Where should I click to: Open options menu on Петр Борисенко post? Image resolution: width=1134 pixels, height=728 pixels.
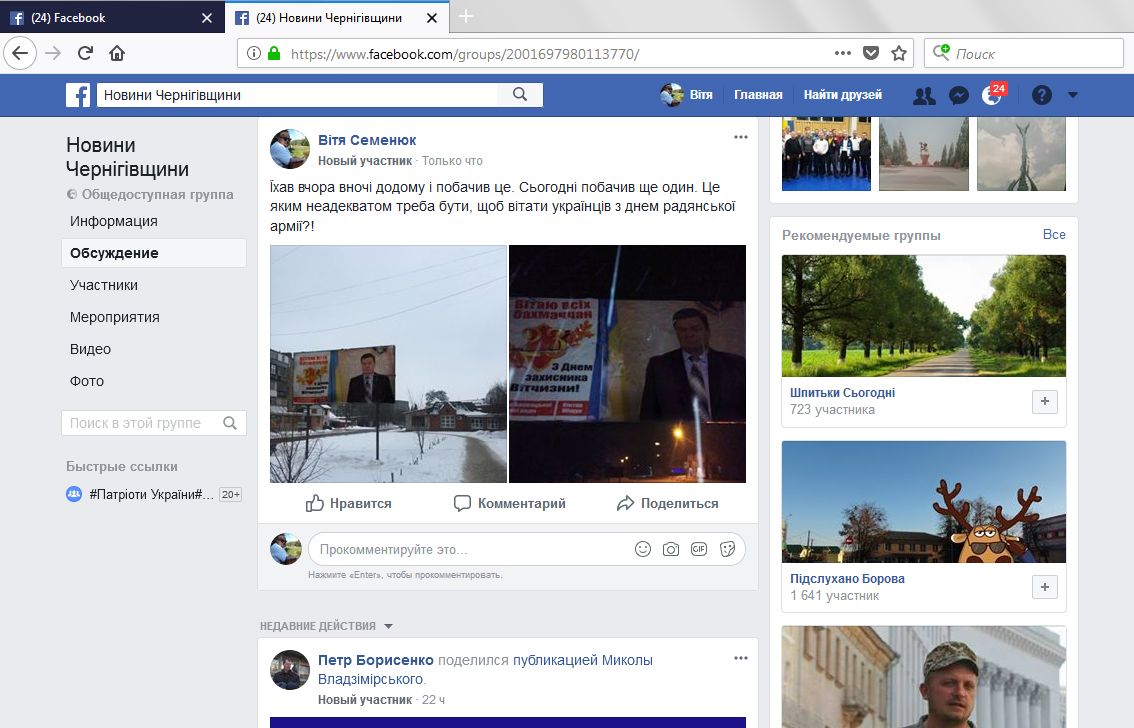741,659
